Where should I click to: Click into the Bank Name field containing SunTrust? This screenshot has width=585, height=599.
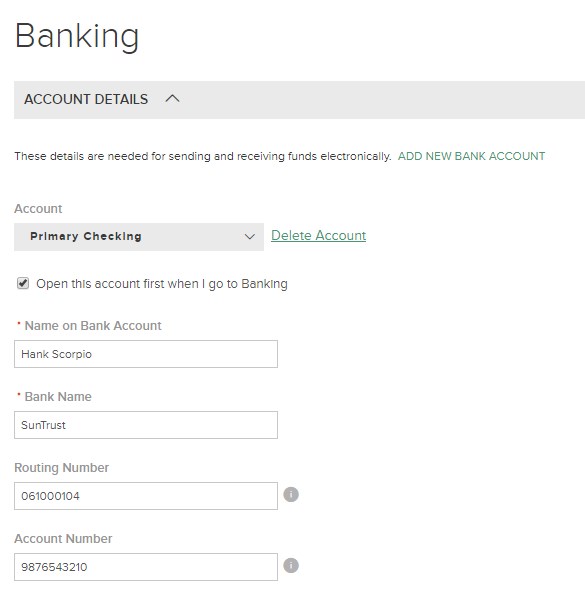coord(146,425)
